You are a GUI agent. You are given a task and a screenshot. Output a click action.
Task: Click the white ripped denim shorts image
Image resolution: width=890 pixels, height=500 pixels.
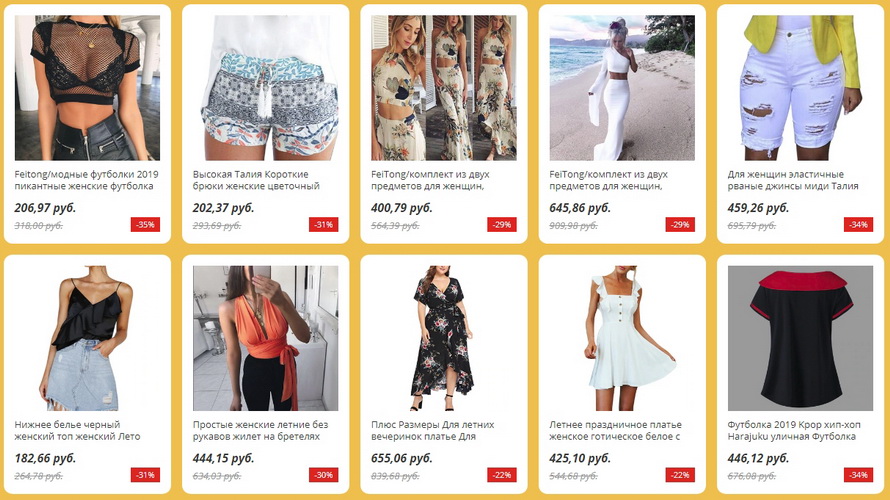pos(800,88)
